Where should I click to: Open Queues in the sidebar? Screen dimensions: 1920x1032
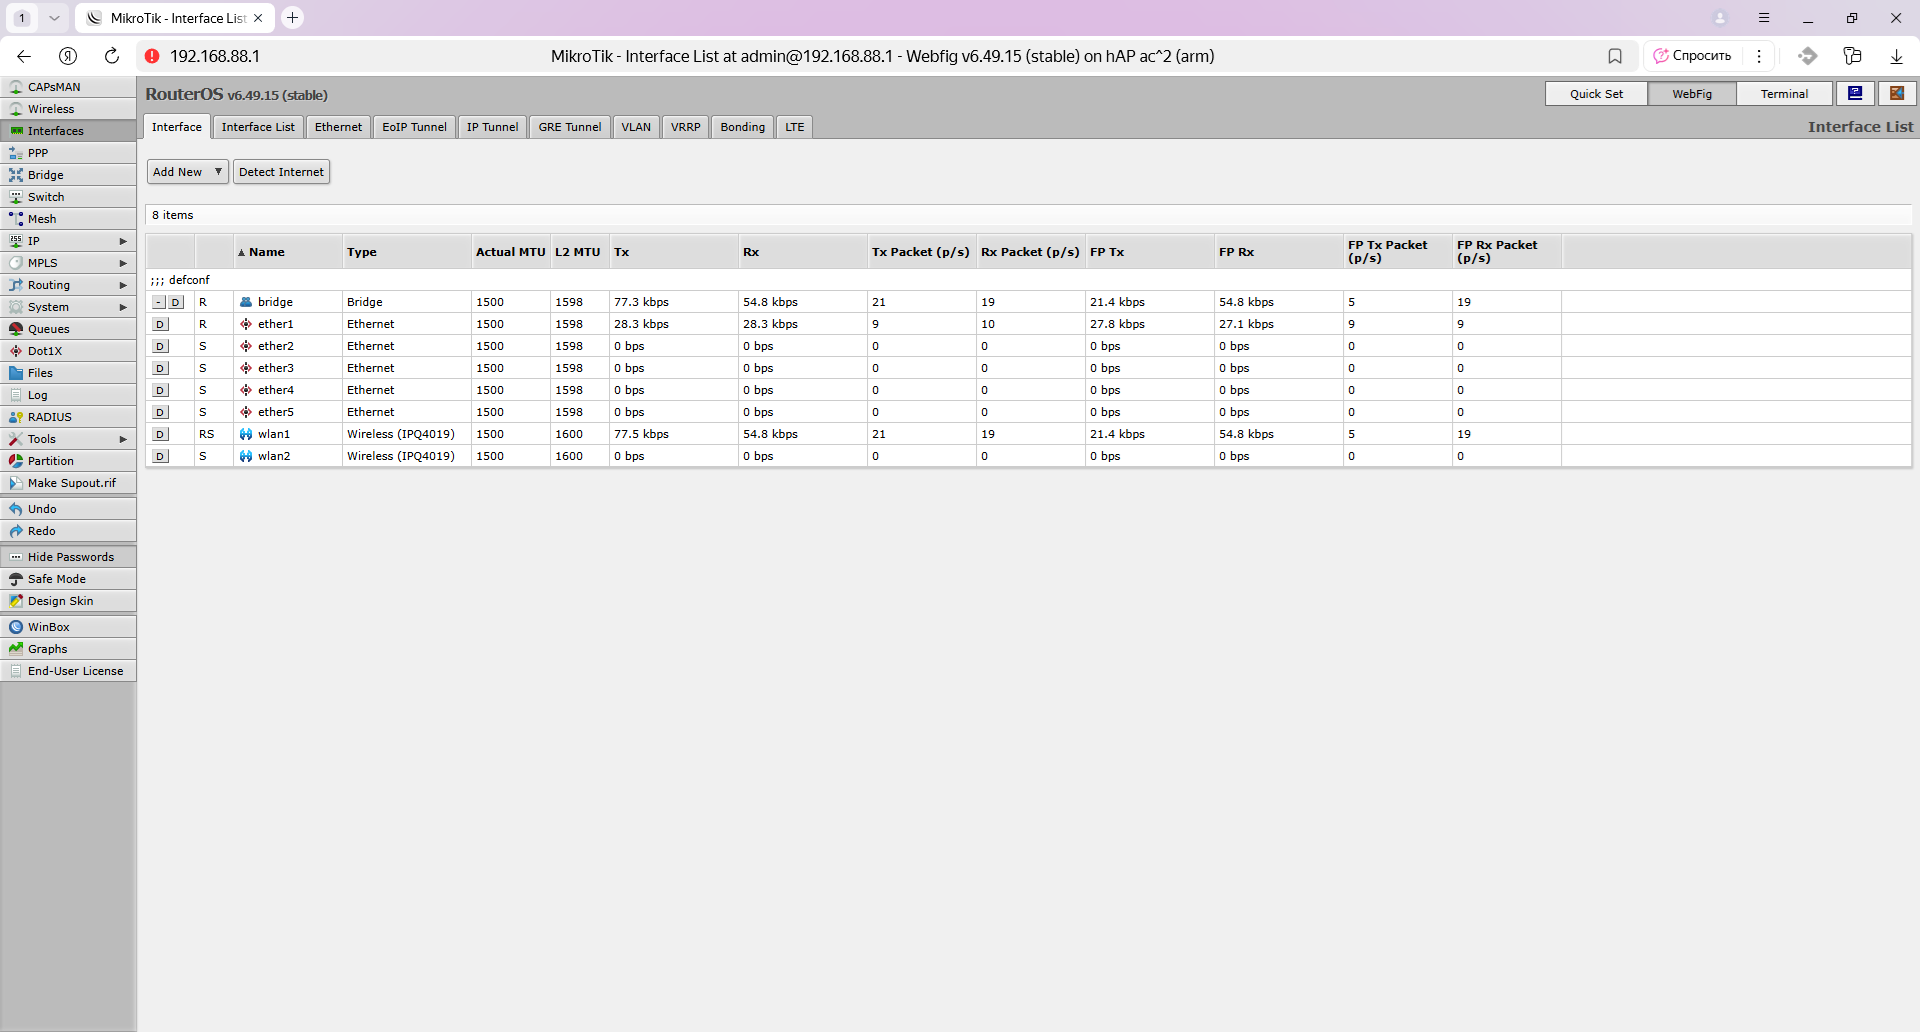click(68, 329)
